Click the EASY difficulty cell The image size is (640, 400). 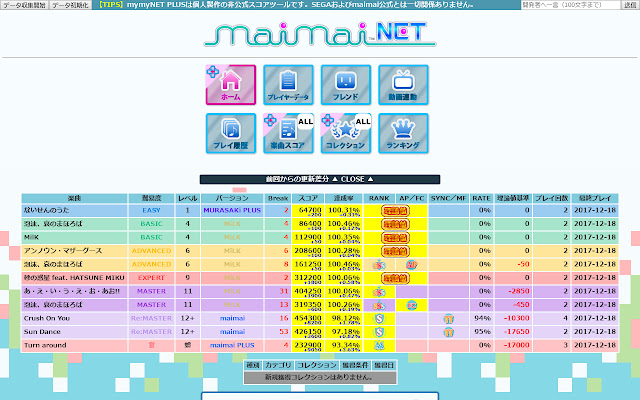pyautogui.click(x=151, y=211)
